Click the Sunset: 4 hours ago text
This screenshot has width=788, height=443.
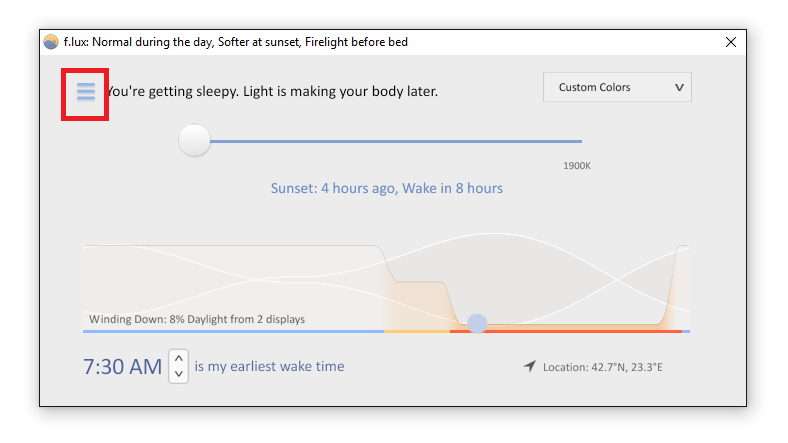point(332,188)
